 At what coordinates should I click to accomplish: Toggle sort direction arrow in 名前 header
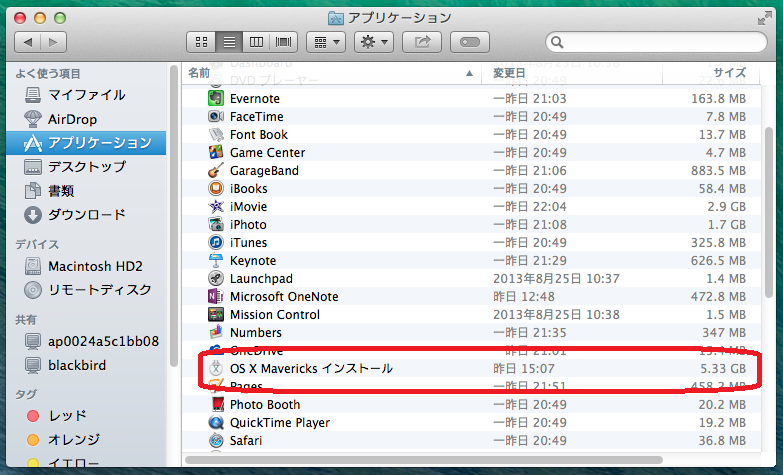(469, 73)
